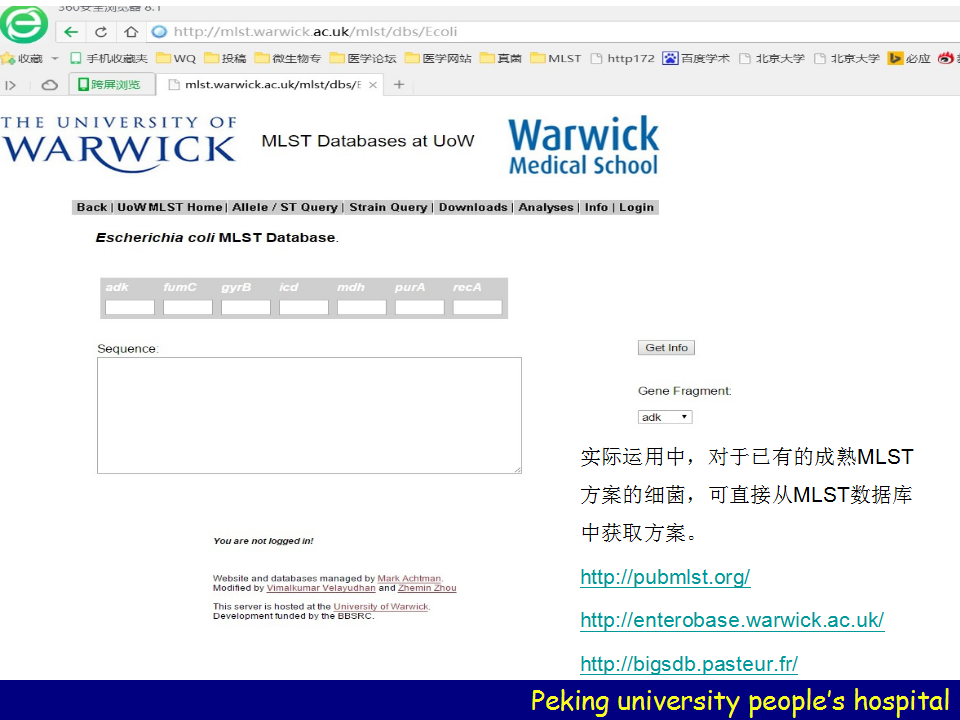960x720 pixels.
Task: Open the Info menu item
Action: click(x=596, y=208)
